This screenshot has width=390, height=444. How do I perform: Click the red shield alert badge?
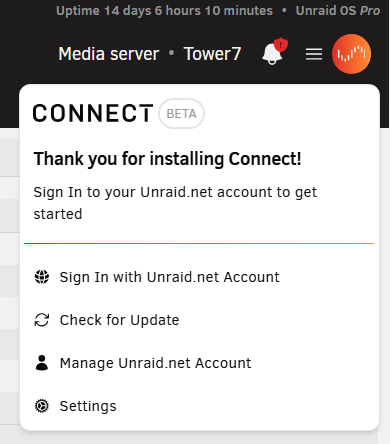281,44
